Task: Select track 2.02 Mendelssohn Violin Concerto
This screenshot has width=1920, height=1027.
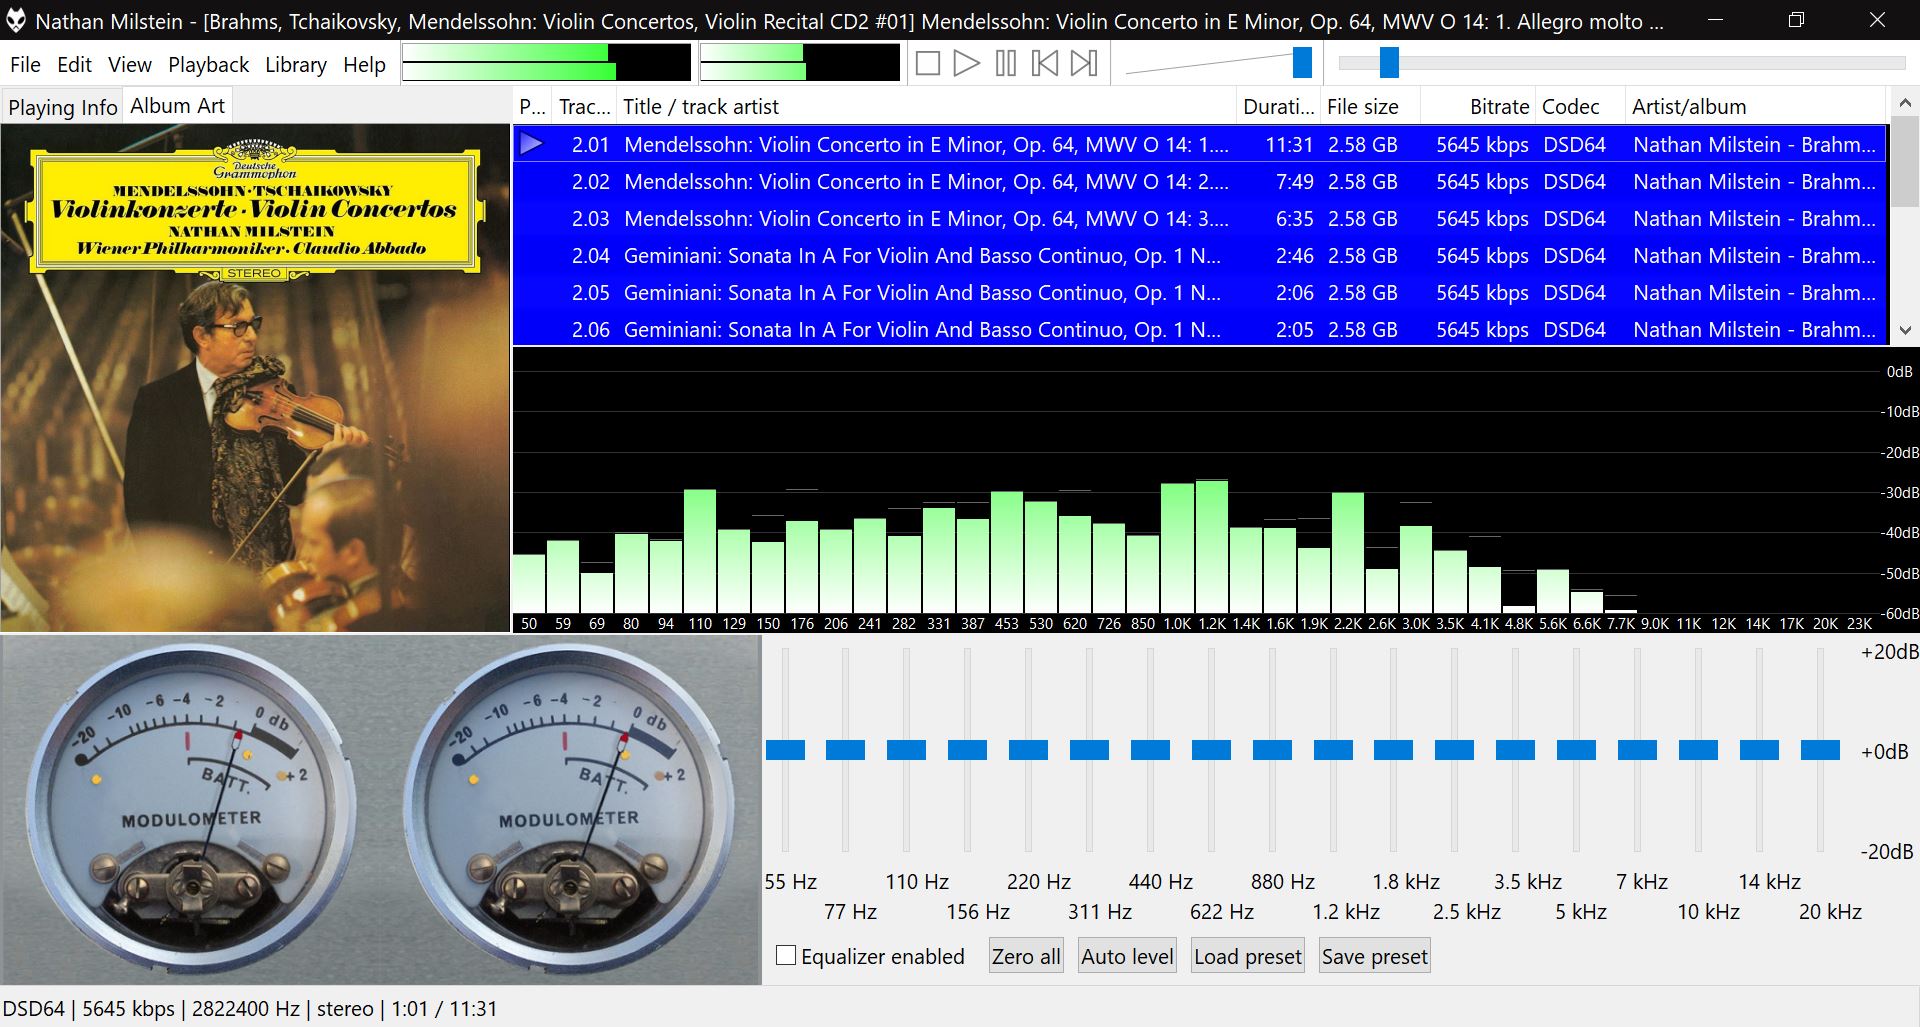Action: (1200, 181)
